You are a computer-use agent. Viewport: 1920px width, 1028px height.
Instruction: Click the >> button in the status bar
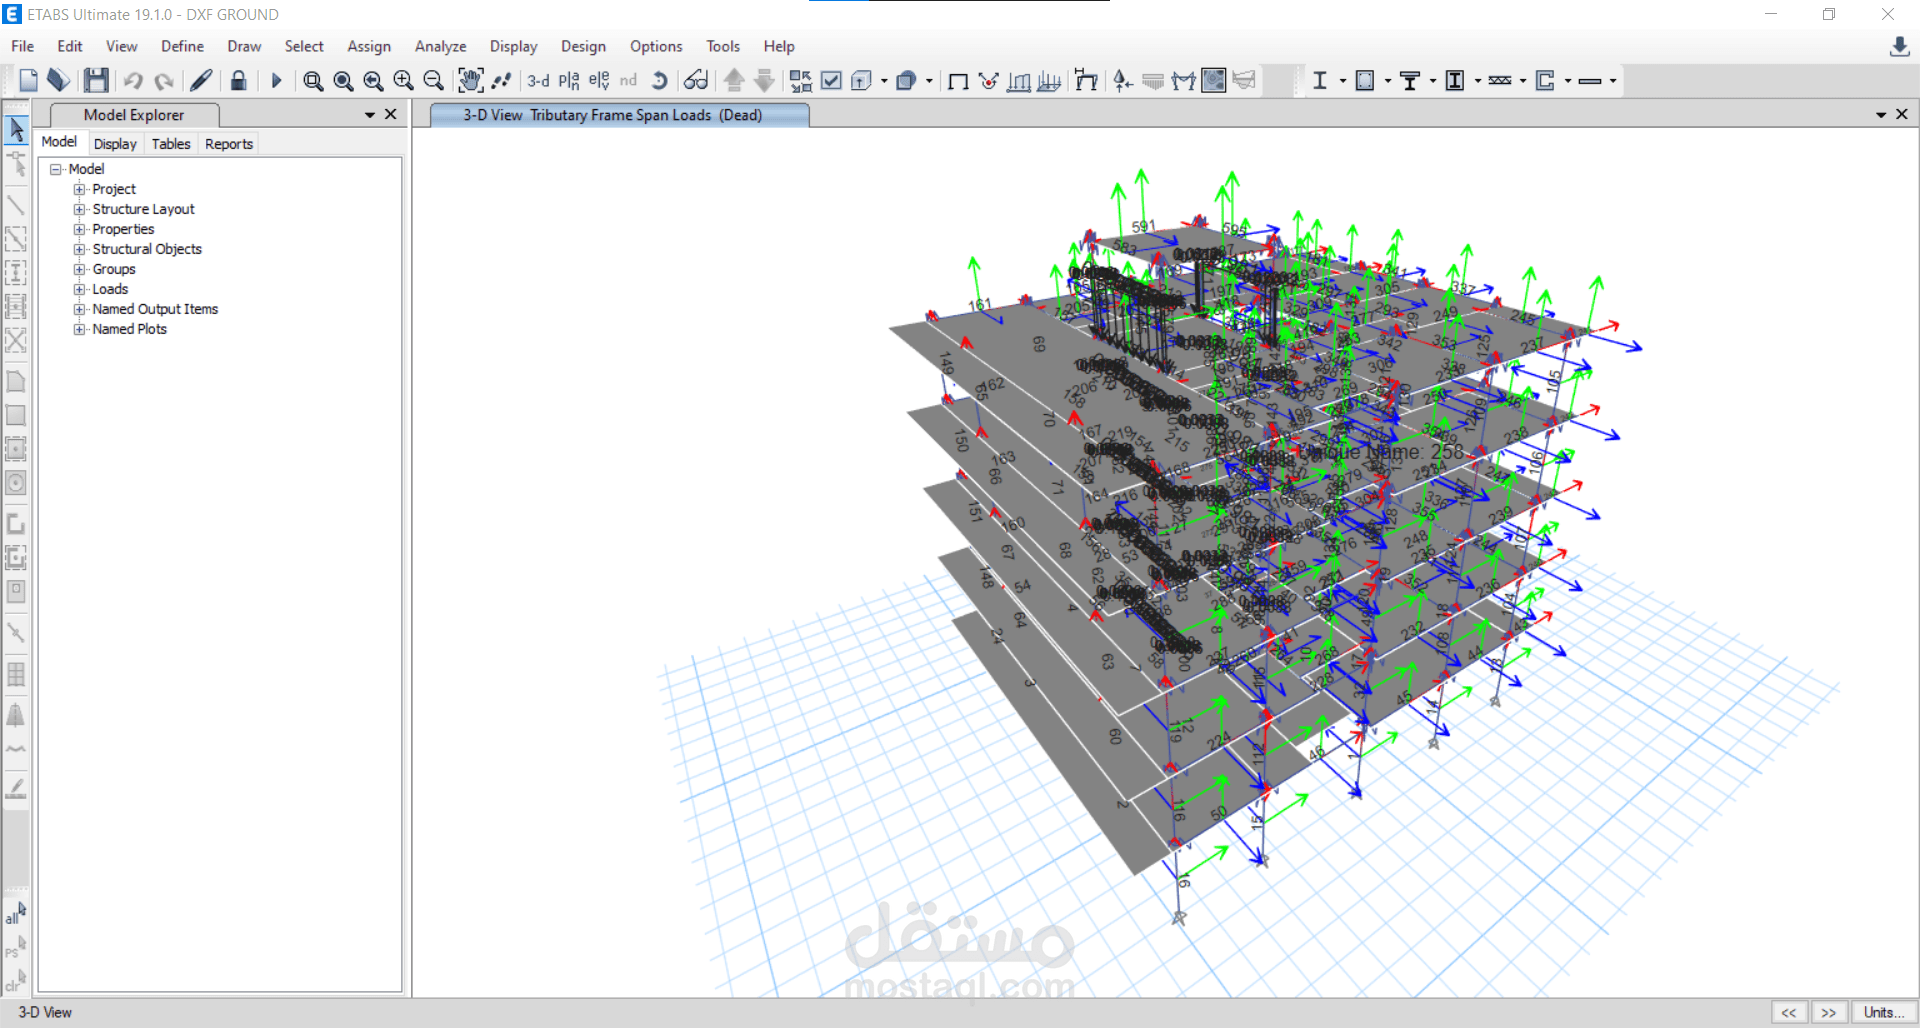point(1829,1012)
